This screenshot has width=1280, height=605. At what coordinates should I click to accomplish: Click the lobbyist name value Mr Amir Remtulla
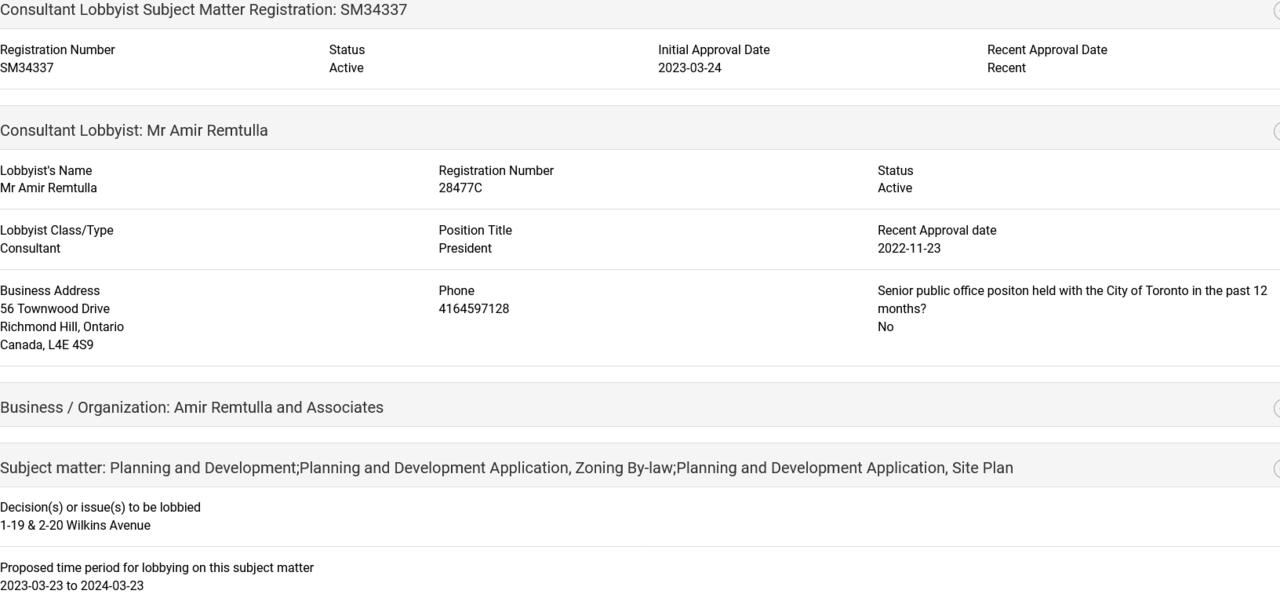click(49, 188)
